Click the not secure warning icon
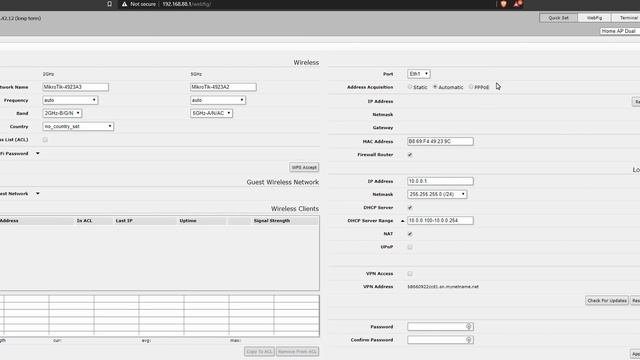This screenshot has width=640, height=360. 124,4
